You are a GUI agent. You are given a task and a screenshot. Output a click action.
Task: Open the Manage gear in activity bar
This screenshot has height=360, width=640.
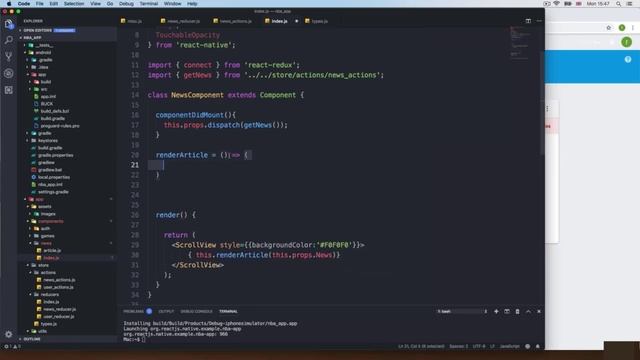9,334
